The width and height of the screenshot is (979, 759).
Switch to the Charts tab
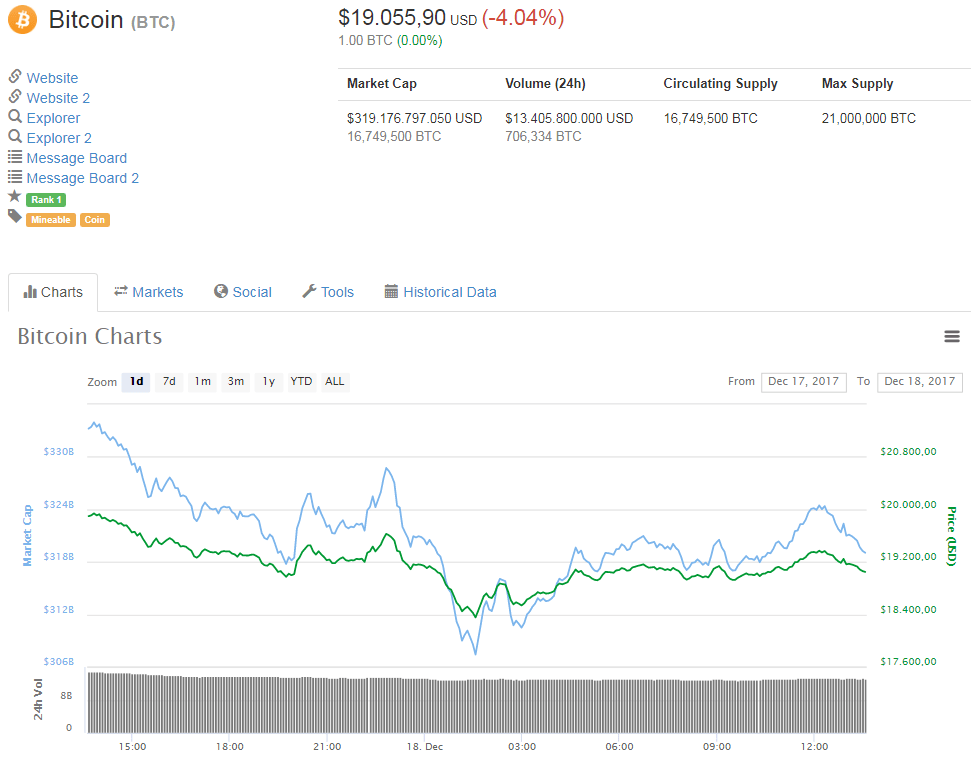pyautogui.click(x=53, y=292)
